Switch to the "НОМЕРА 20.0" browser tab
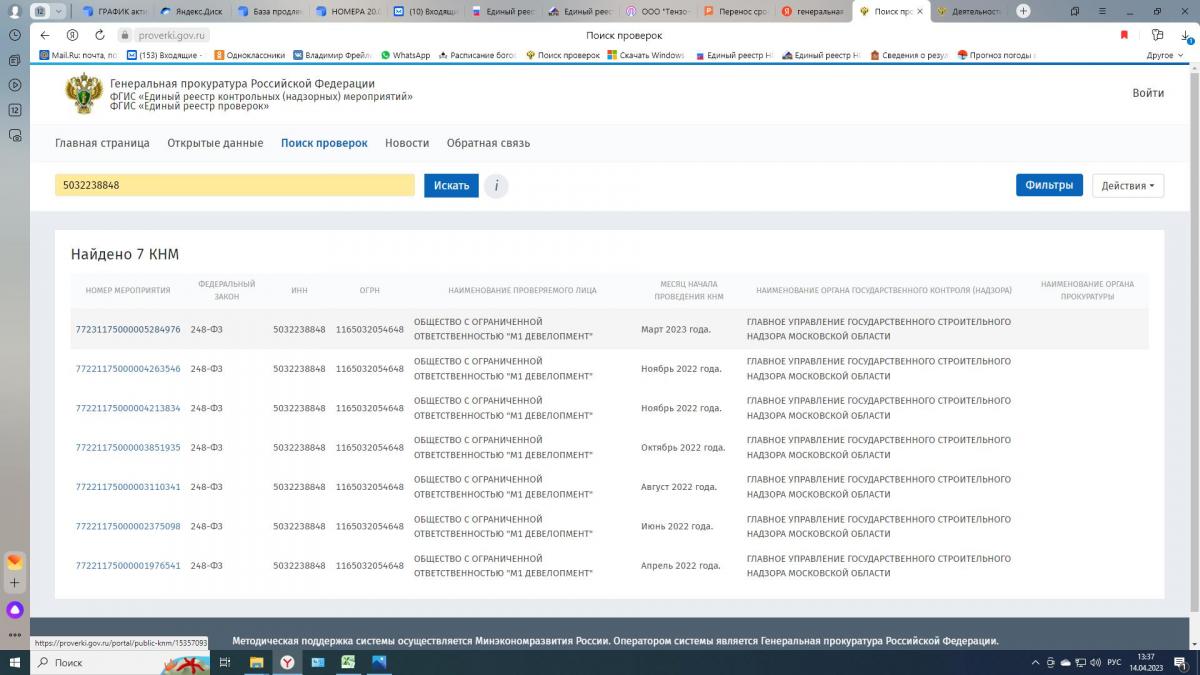The height and width of the screenshot is (675, 1200). (347, 11)
